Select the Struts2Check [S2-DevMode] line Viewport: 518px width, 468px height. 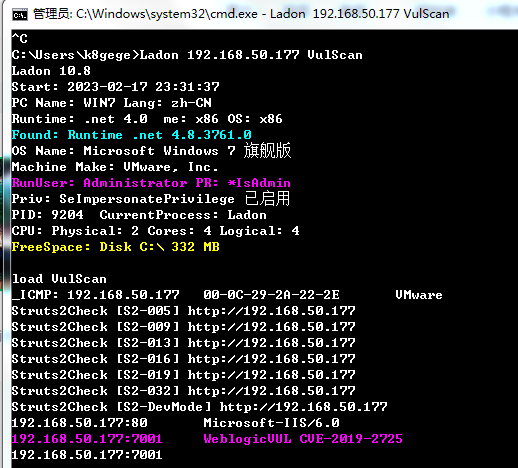tap(199, 407)
